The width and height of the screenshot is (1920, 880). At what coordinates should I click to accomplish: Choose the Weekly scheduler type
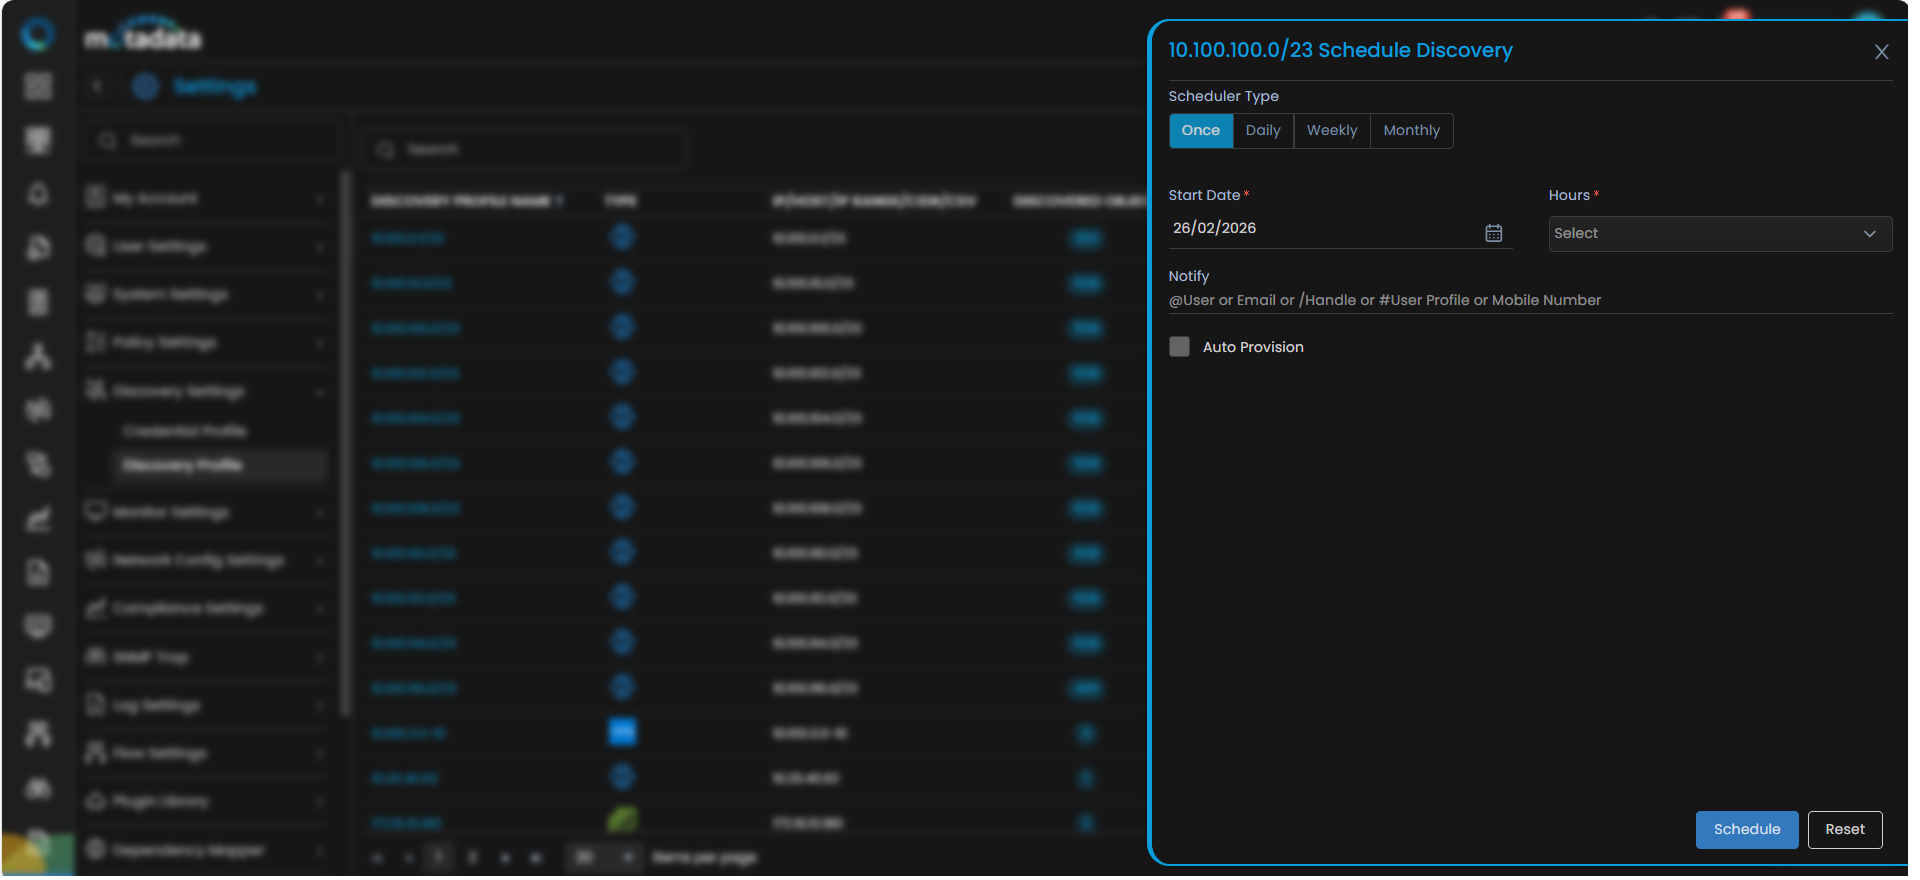1331,131
